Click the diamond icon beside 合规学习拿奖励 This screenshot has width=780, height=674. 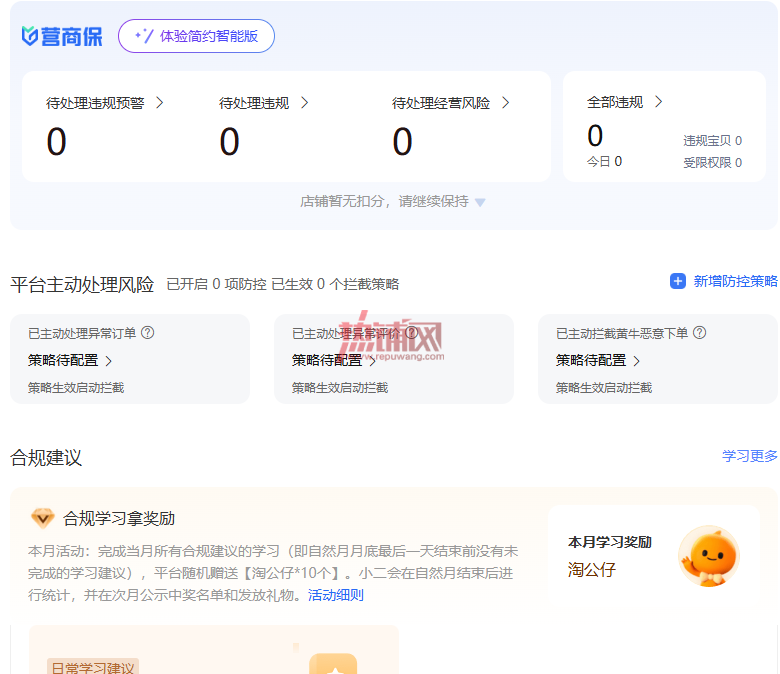coord(43,518)
